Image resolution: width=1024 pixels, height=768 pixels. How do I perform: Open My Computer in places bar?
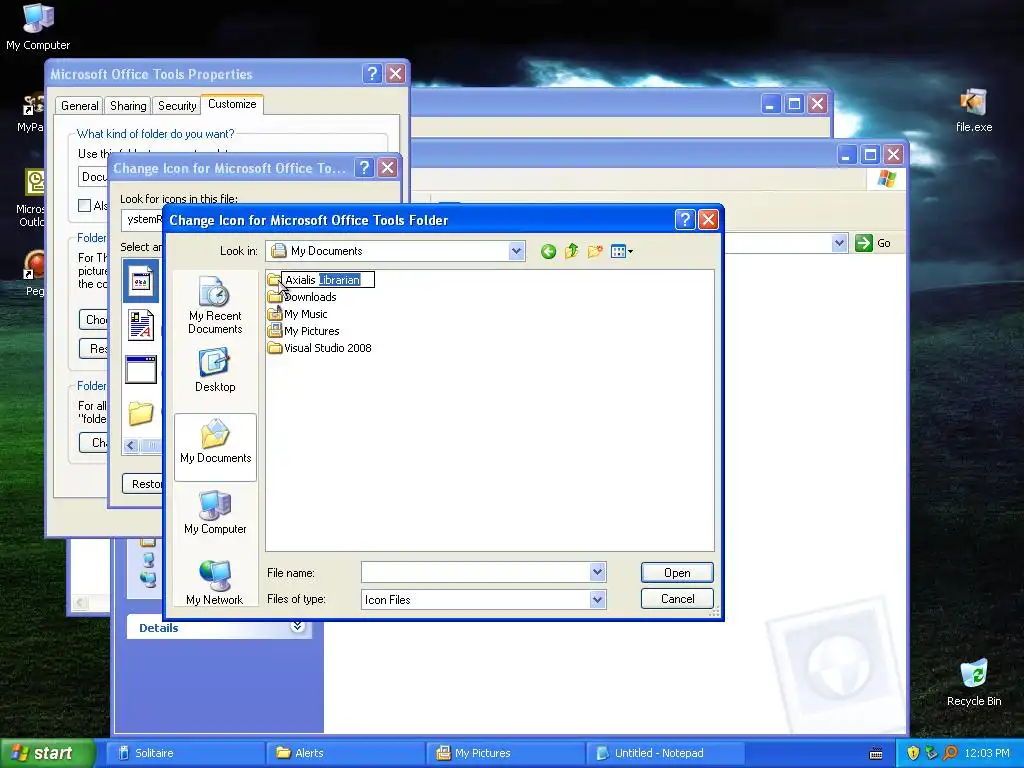coord(215,513)
